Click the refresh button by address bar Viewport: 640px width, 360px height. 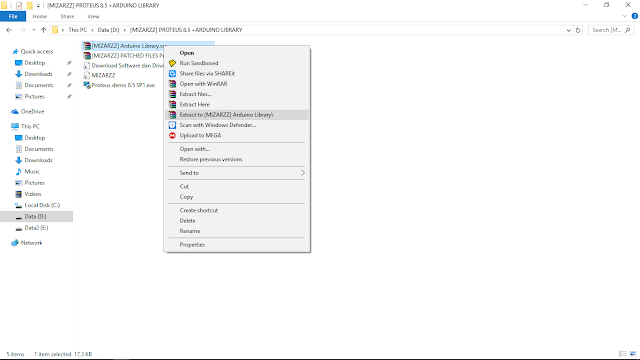578,30
